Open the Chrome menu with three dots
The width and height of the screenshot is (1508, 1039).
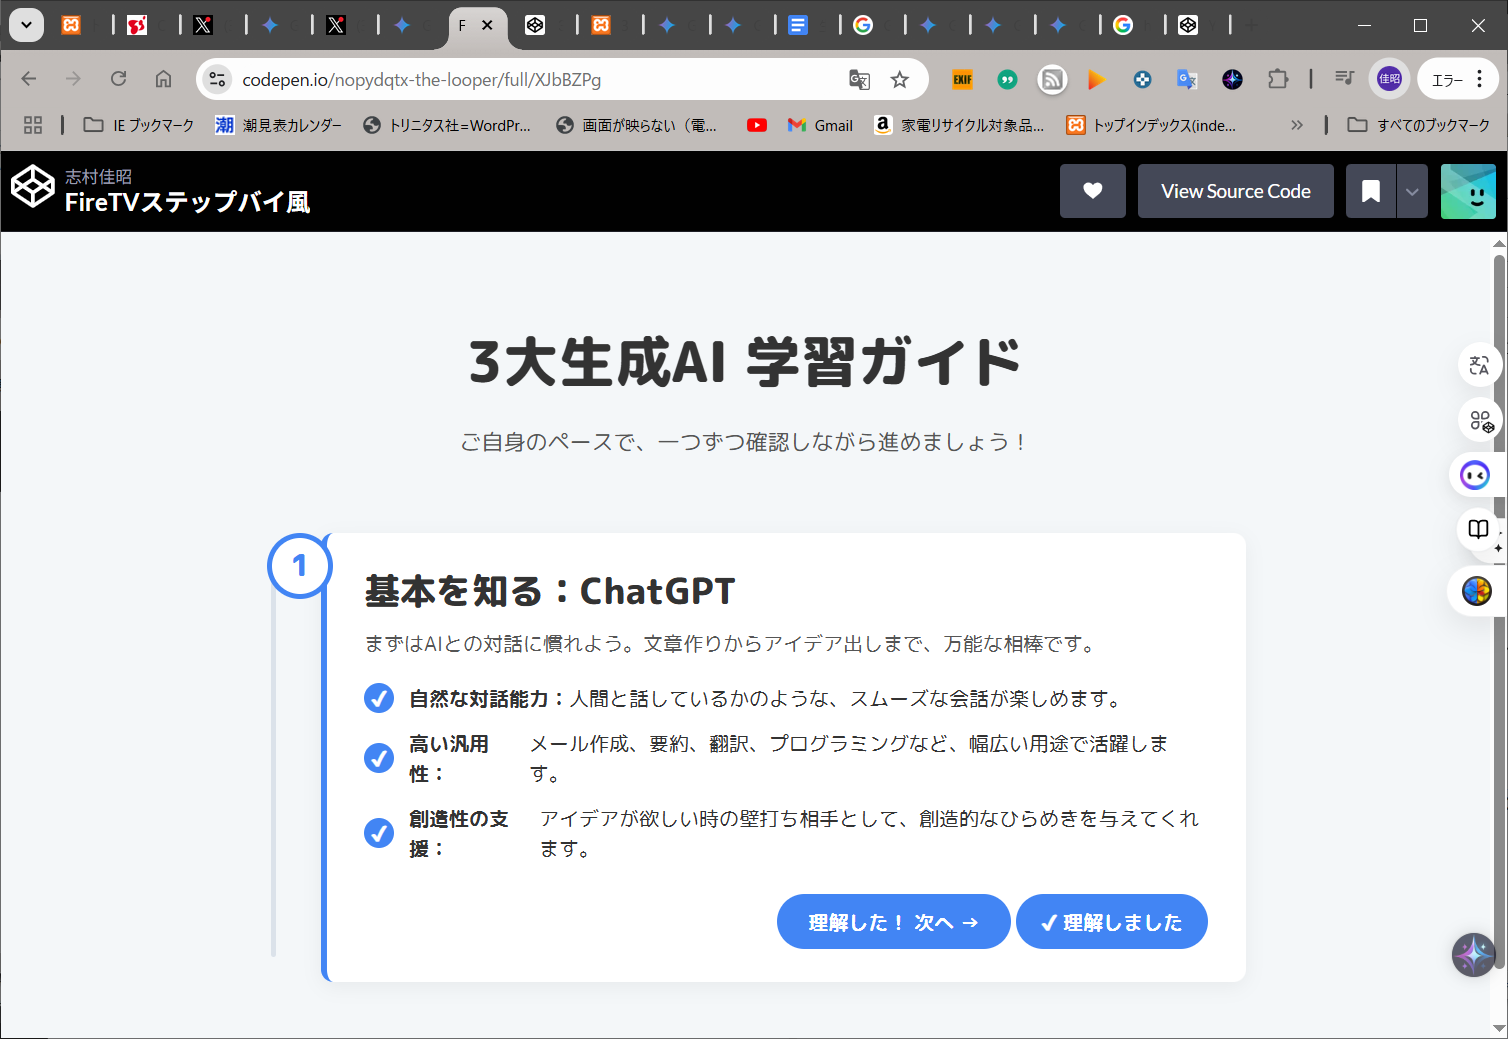1480,79
